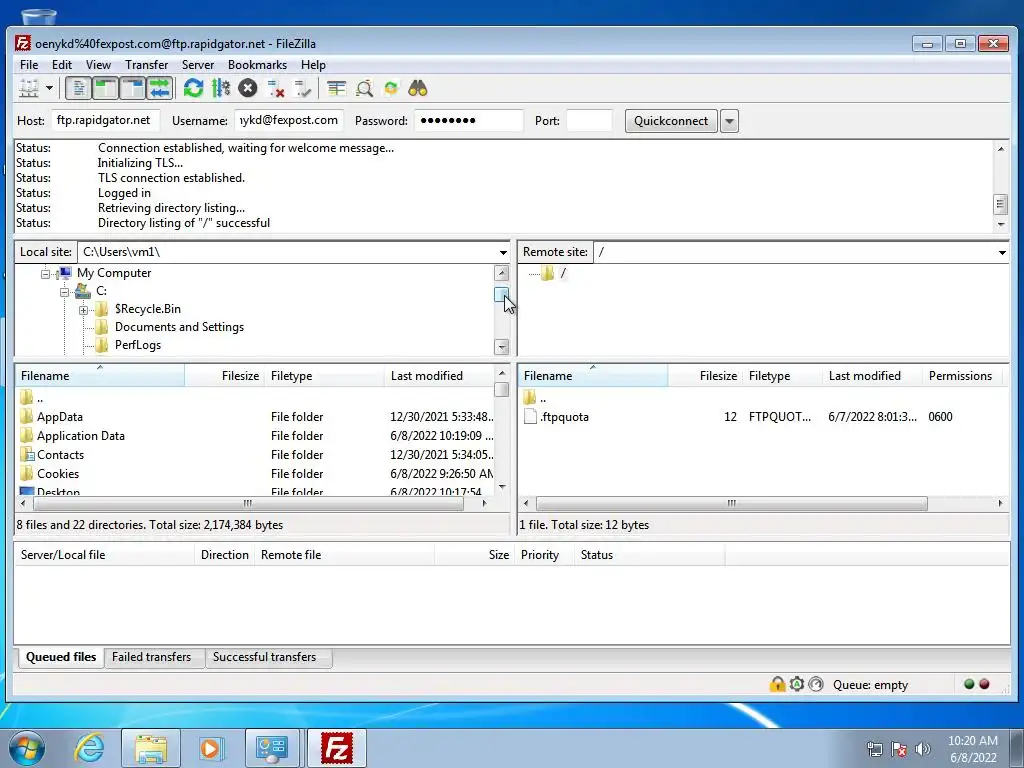Click the speed limits status bar icon

pyautogui.click(x=816, y=684)
